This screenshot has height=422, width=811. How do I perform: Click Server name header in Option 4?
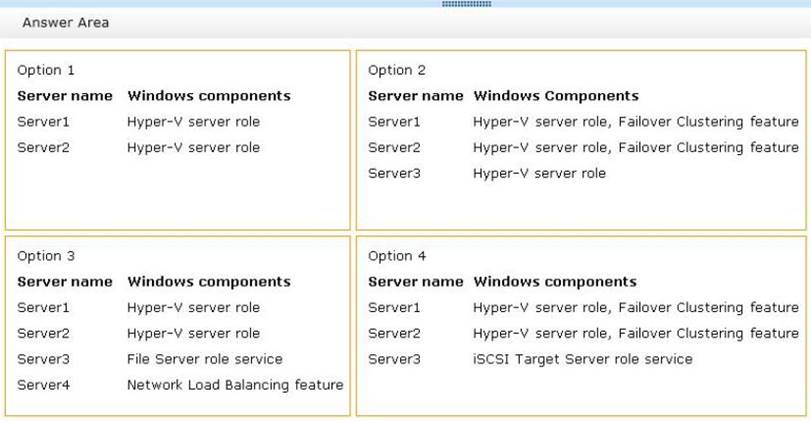(415, 282)
